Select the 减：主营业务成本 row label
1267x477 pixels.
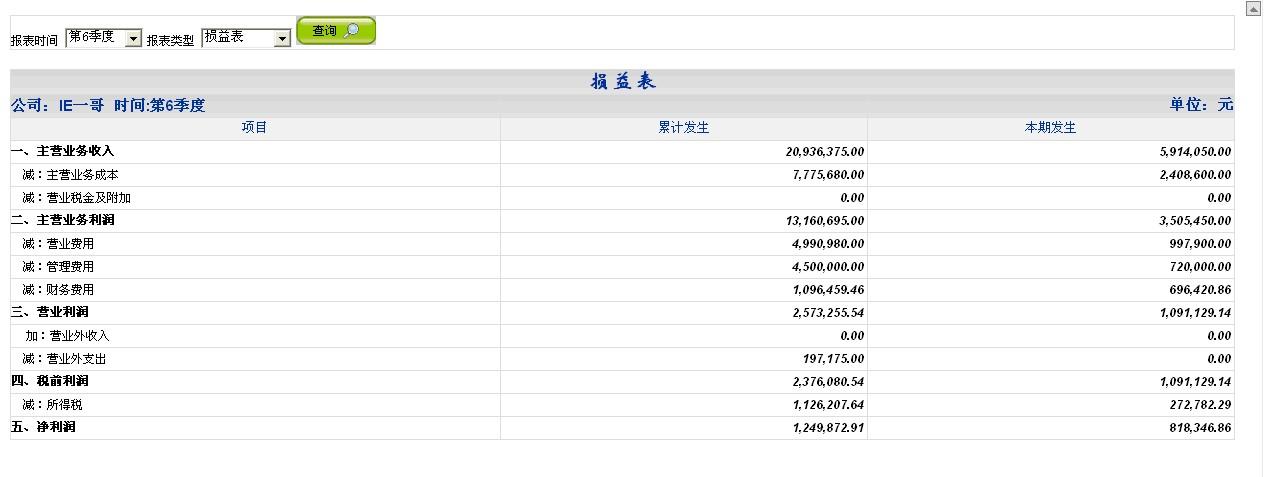[x=71, y=175]
